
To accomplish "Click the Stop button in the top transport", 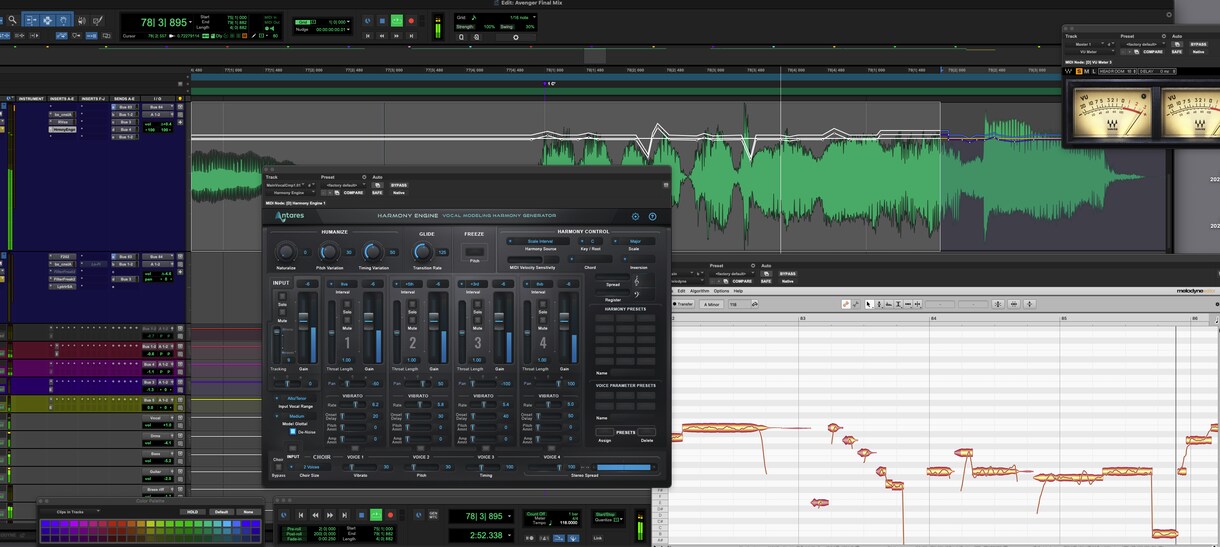I will pos(382,21).
